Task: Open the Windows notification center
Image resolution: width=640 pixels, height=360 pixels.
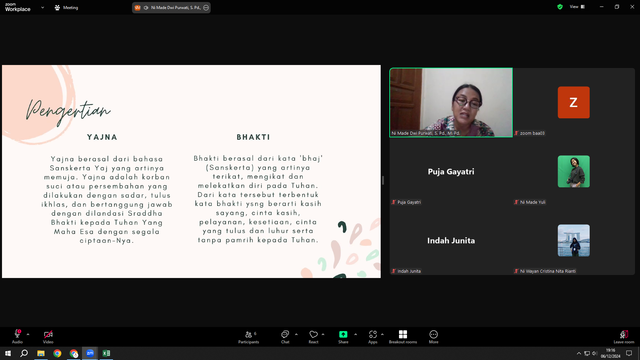Action: pyautogui.click(x=629, y=353)
